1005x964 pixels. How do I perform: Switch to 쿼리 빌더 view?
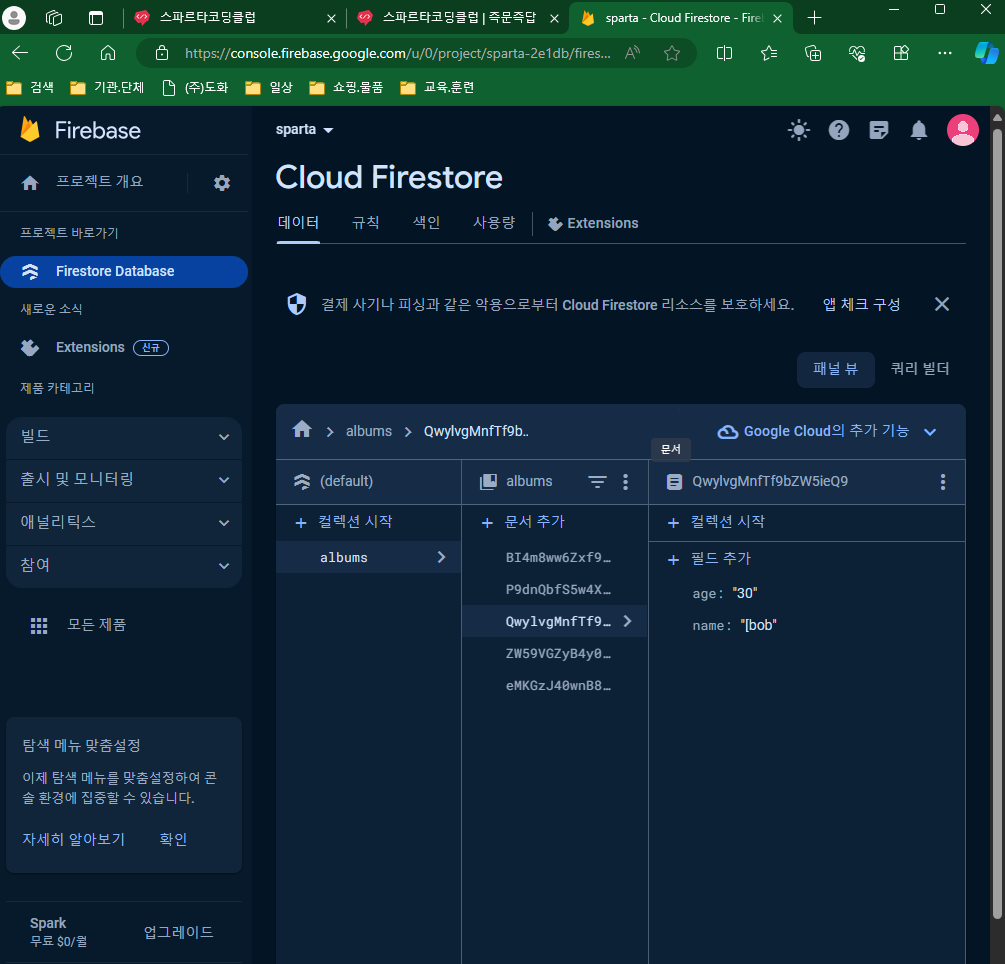pyautogui.click(x=920, y=369)
